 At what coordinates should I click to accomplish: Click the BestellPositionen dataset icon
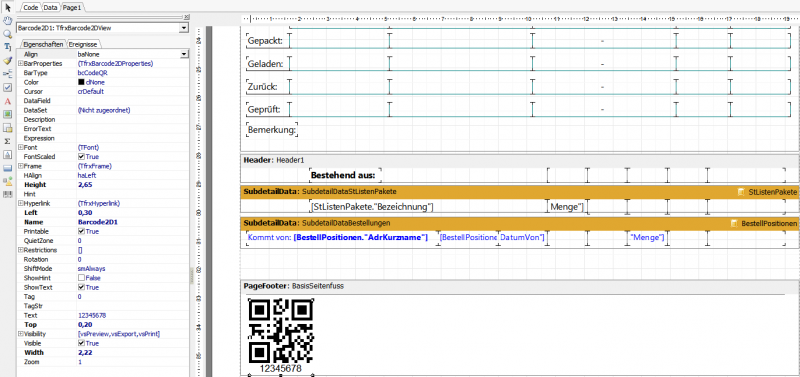(734, 223)
